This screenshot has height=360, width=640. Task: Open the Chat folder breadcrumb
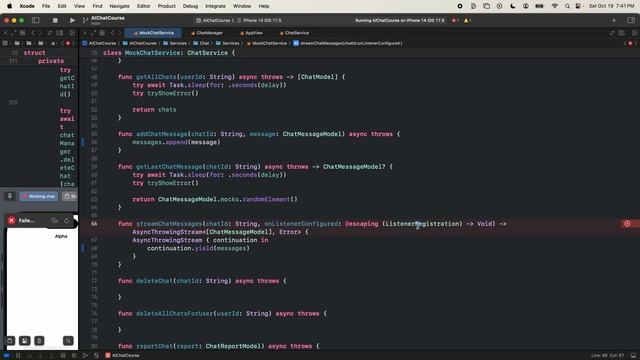[201, 43]
